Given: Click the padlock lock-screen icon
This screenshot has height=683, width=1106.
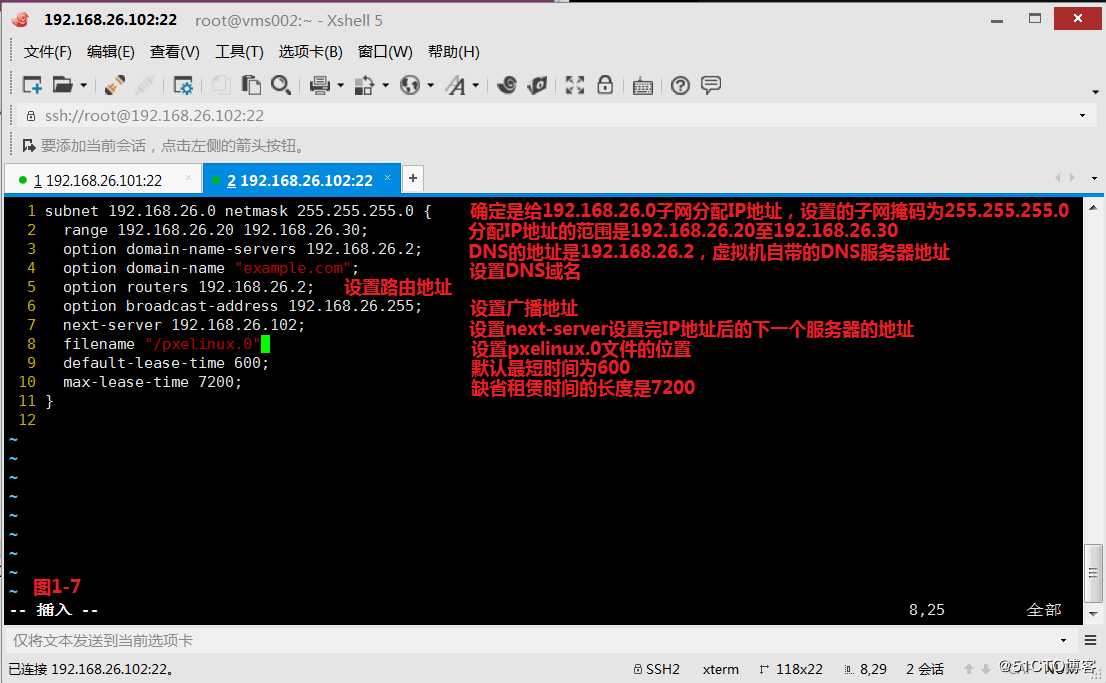Looking at the screenshot, I should tap(605, 85).
